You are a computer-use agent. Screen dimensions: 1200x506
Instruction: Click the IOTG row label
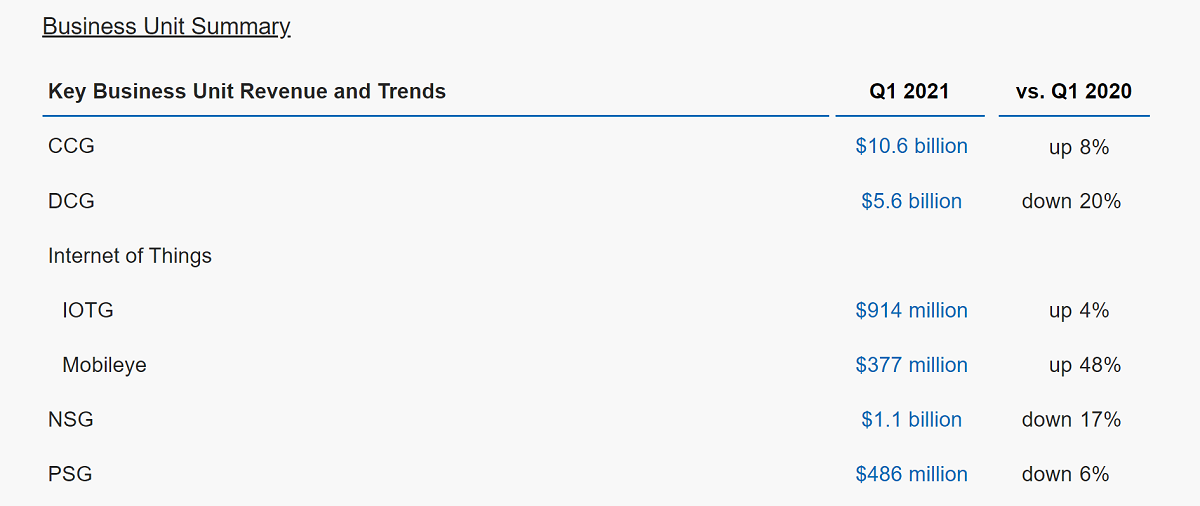click(x=88, y=311)
